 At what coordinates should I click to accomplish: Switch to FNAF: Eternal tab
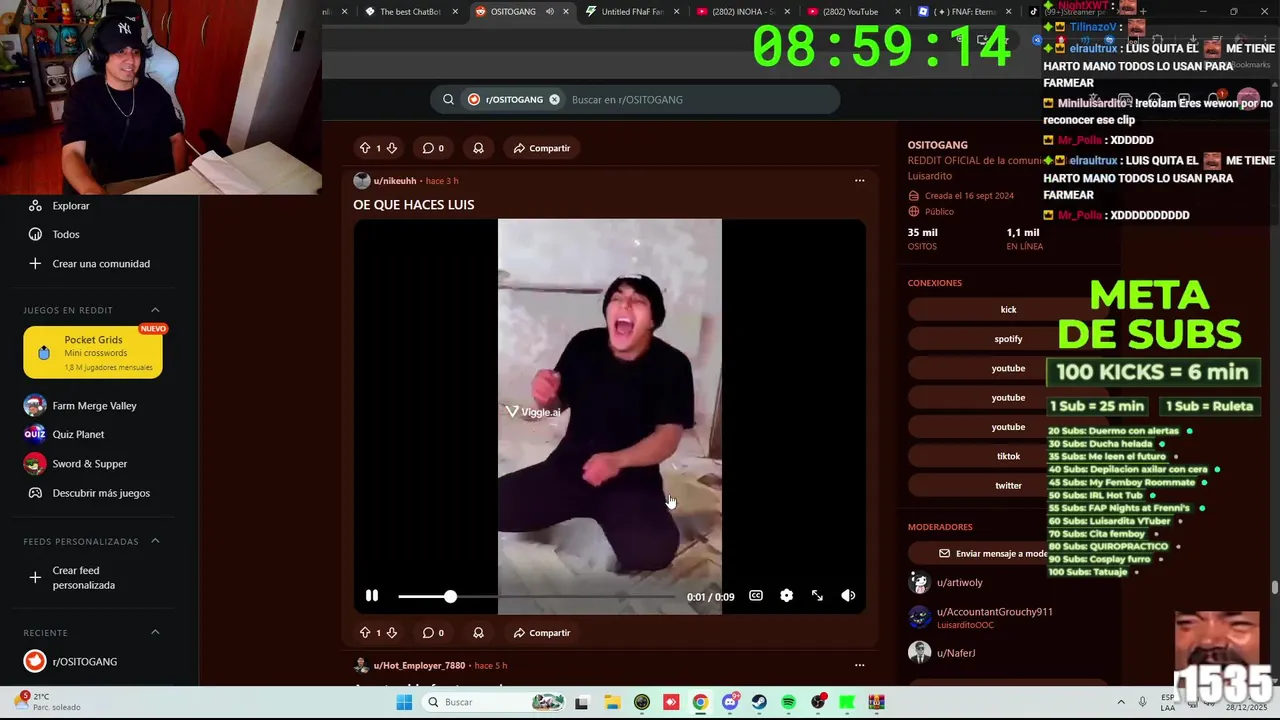point(965,12)
